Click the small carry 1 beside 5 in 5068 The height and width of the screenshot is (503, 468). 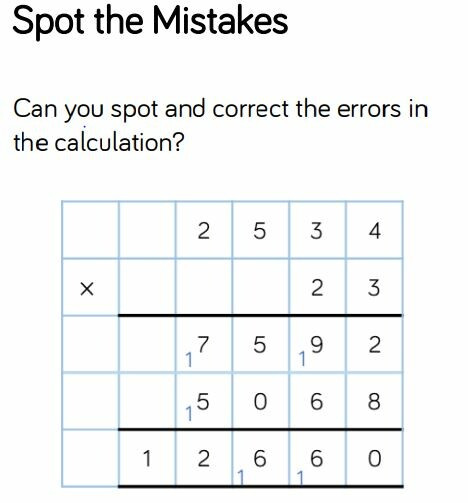point(189,414)
